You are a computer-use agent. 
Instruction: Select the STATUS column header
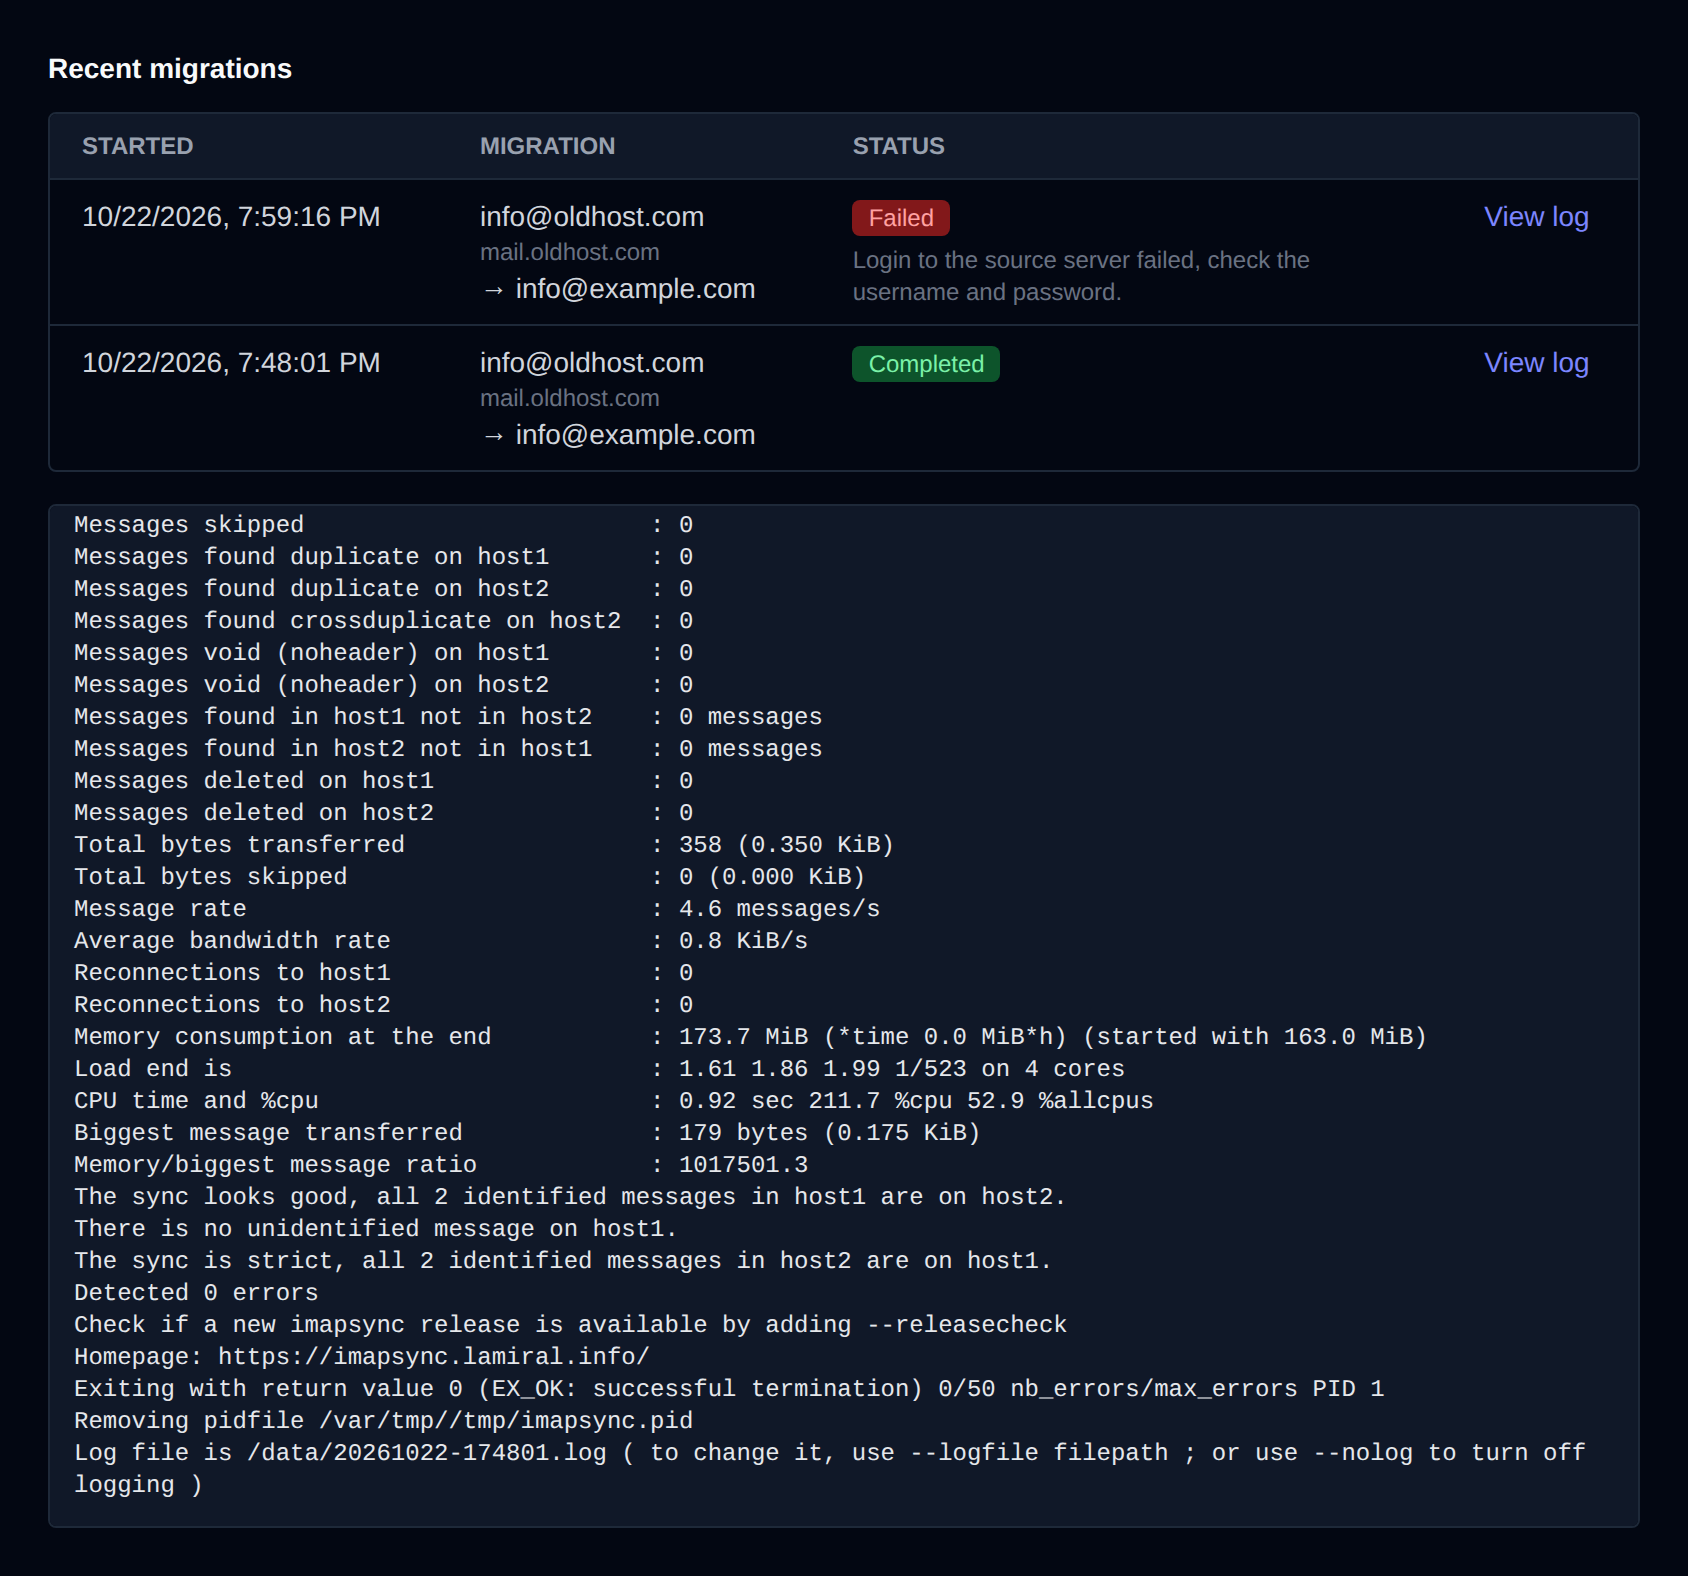click(898, 146)
